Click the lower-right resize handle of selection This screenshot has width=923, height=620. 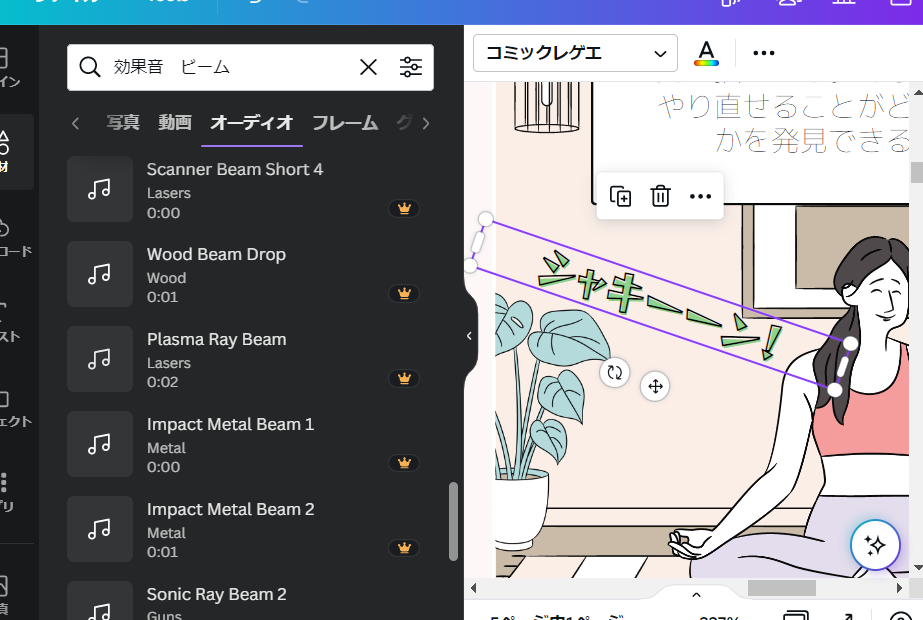pos(835,389)
